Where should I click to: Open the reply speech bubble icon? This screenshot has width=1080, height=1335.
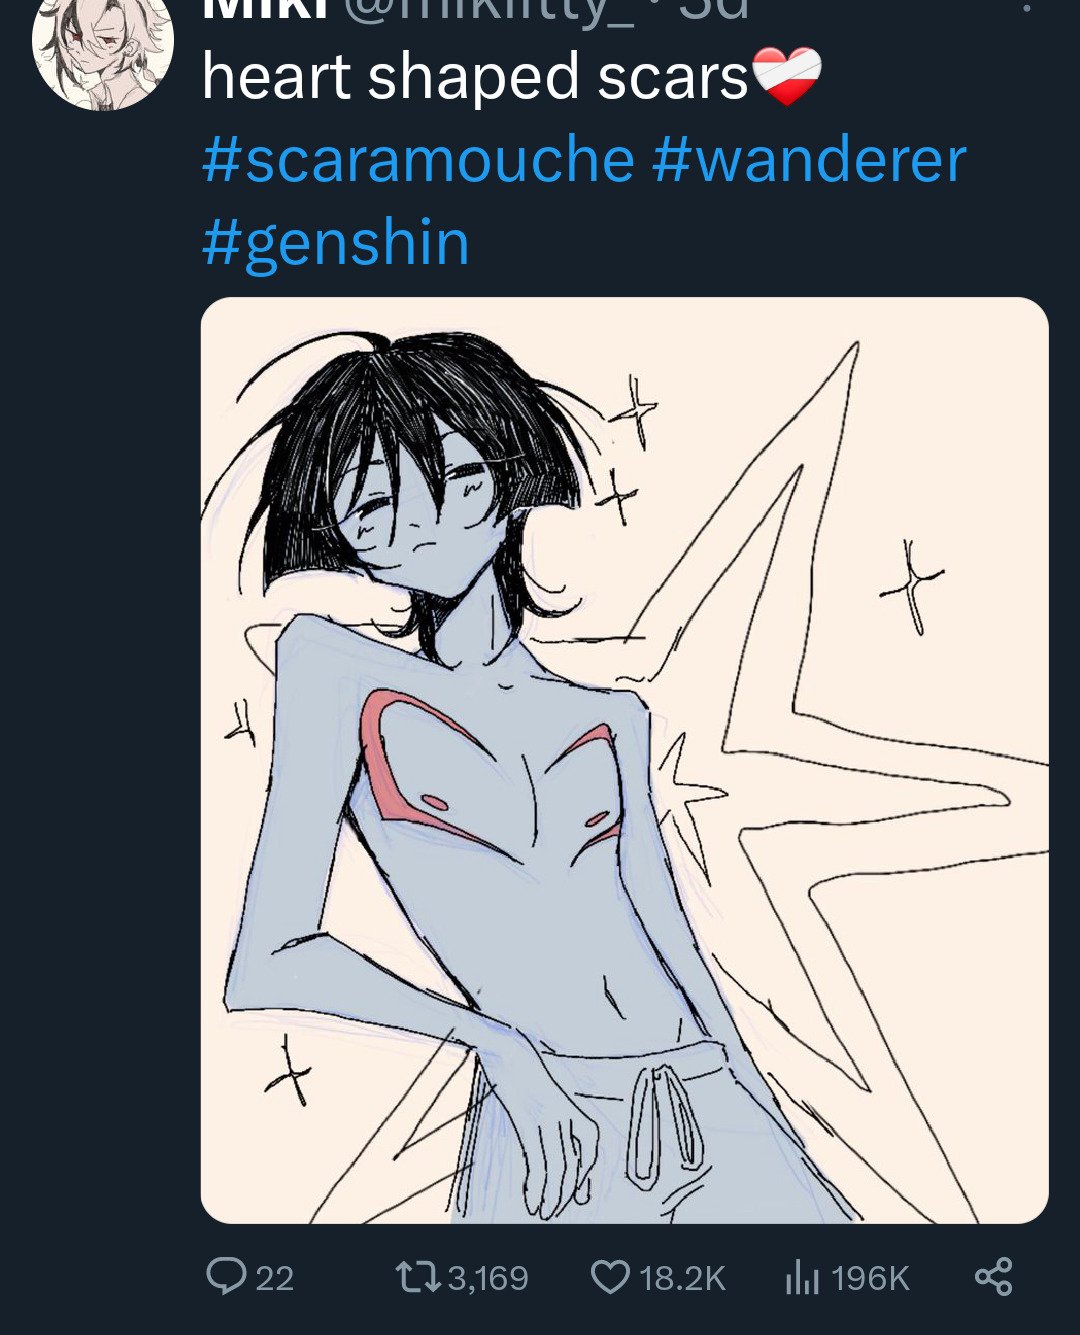(x=226, y=1276)
